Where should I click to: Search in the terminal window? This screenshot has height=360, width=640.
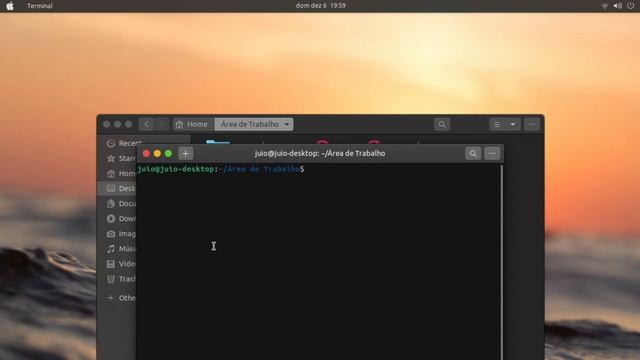(x=473, y=153)
